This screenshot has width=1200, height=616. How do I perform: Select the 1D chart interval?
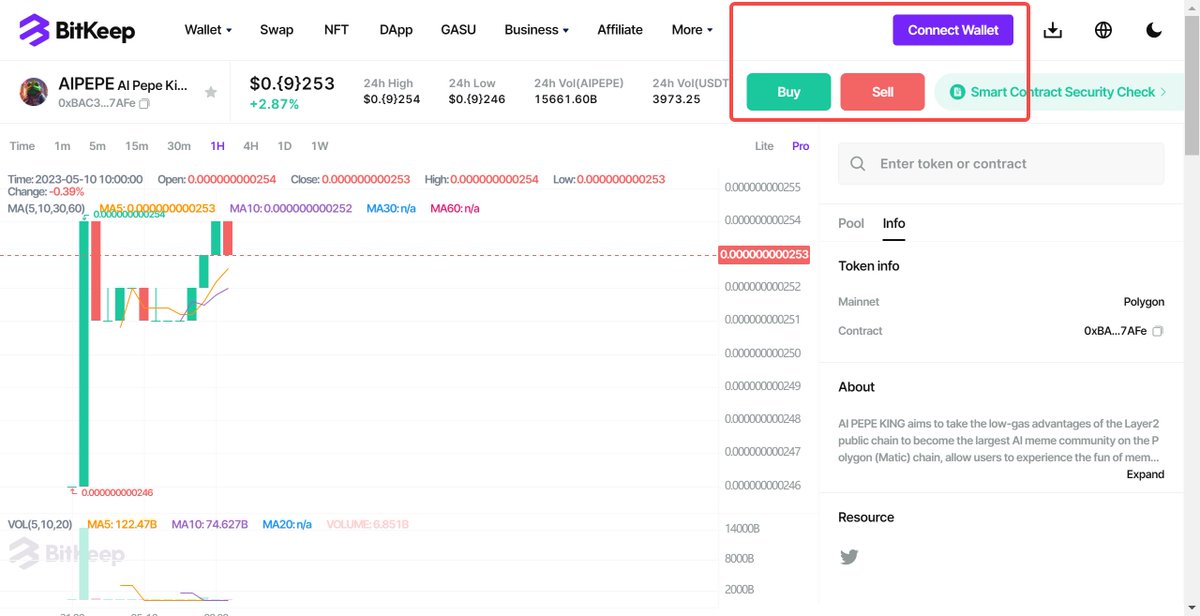coord(284,146)
